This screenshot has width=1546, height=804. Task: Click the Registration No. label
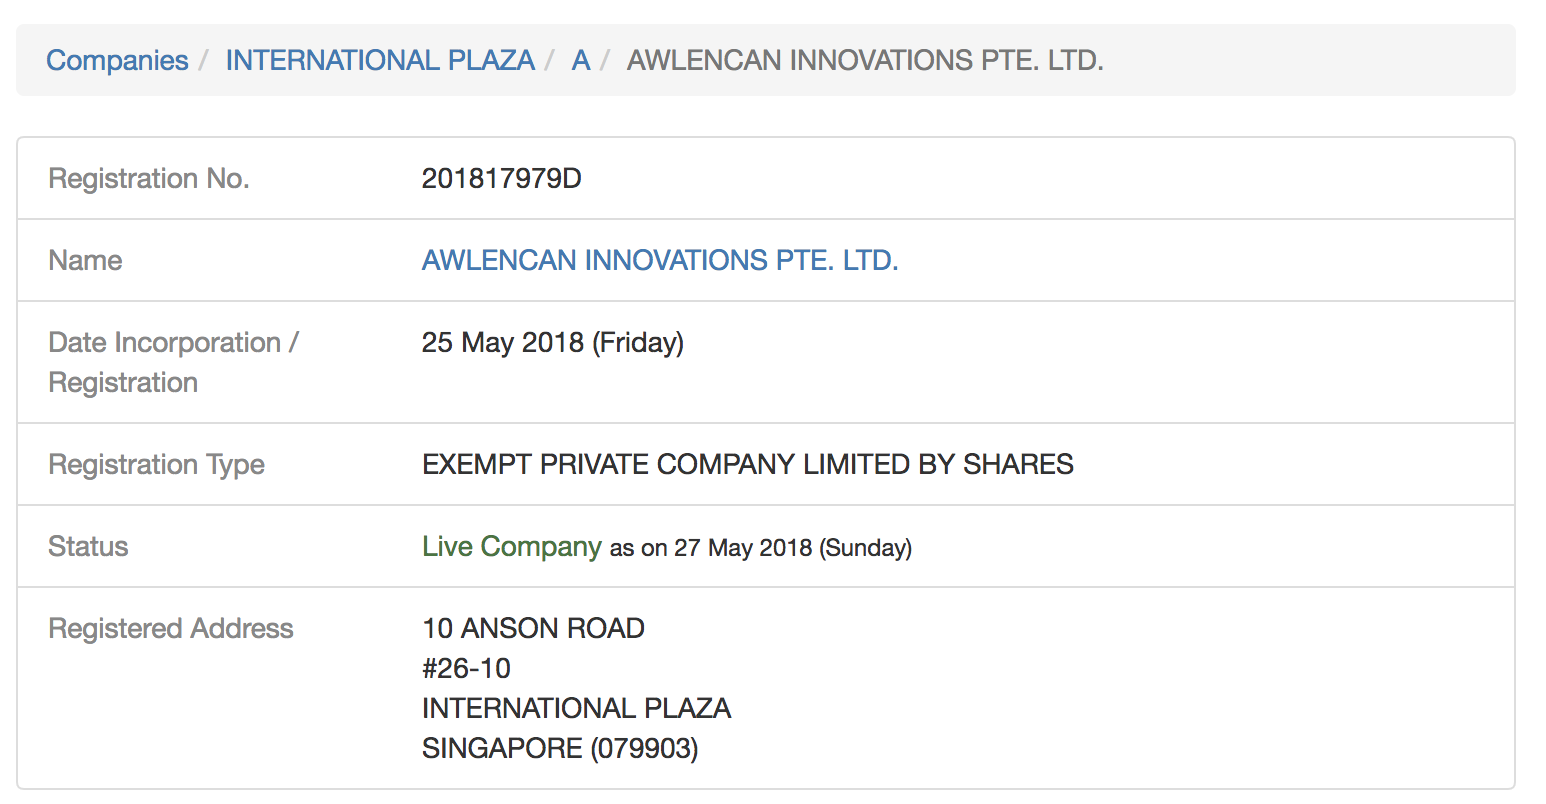[149, 178]
